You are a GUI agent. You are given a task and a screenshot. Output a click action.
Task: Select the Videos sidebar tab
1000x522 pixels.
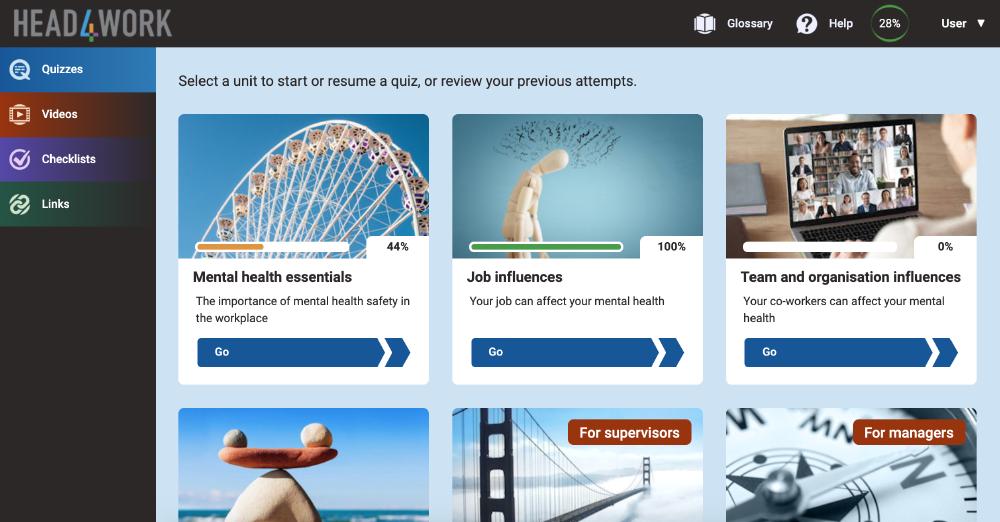(78, 115)
